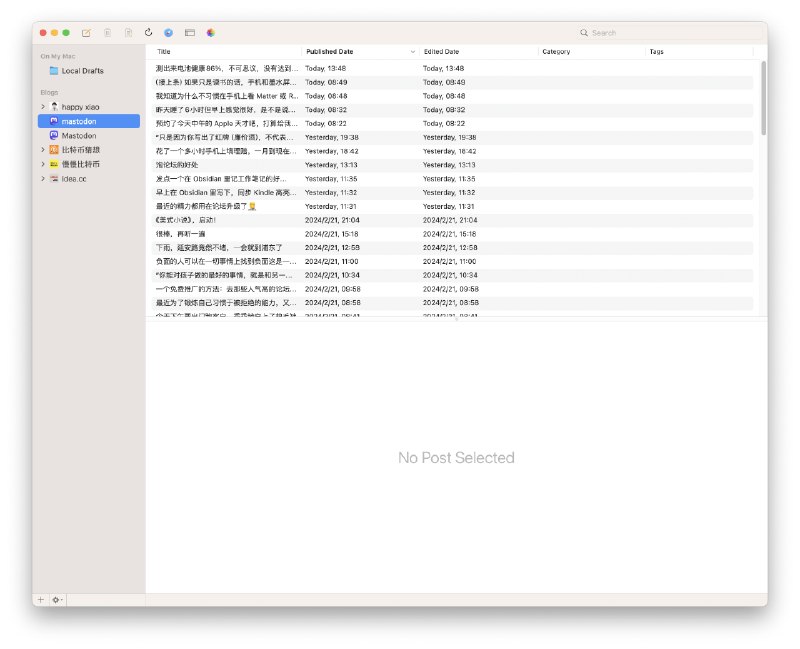800x649 pixels.
Task: Open the unselected capitalized Mastodon blog
Action: (78, 135)
